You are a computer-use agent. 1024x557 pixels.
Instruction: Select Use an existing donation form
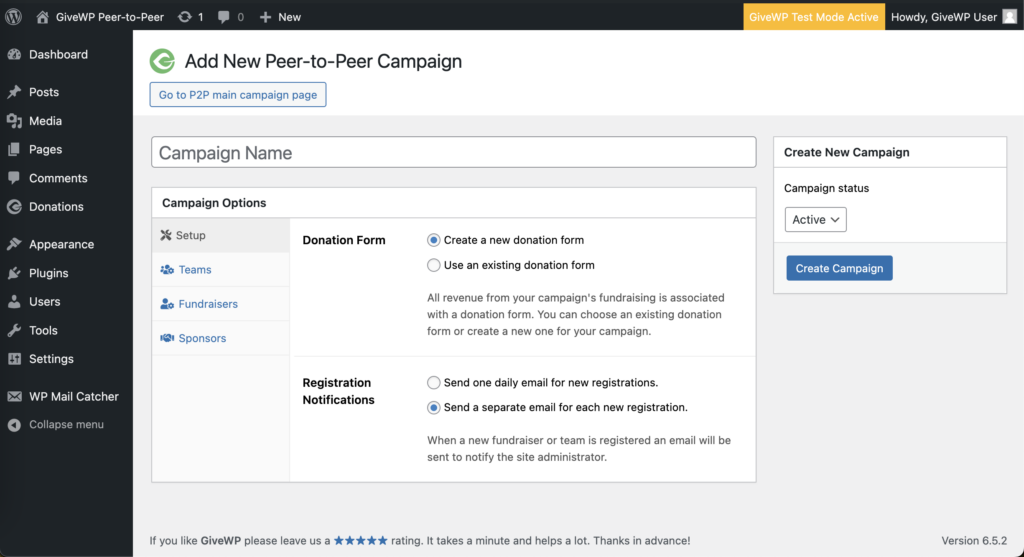coord(434,265)
